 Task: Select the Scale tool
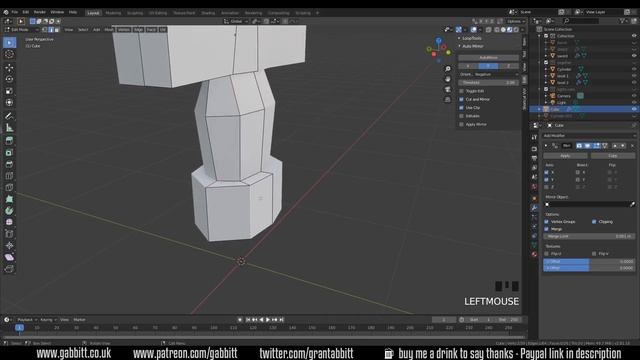pyautogui.click(x=9, y=91)
